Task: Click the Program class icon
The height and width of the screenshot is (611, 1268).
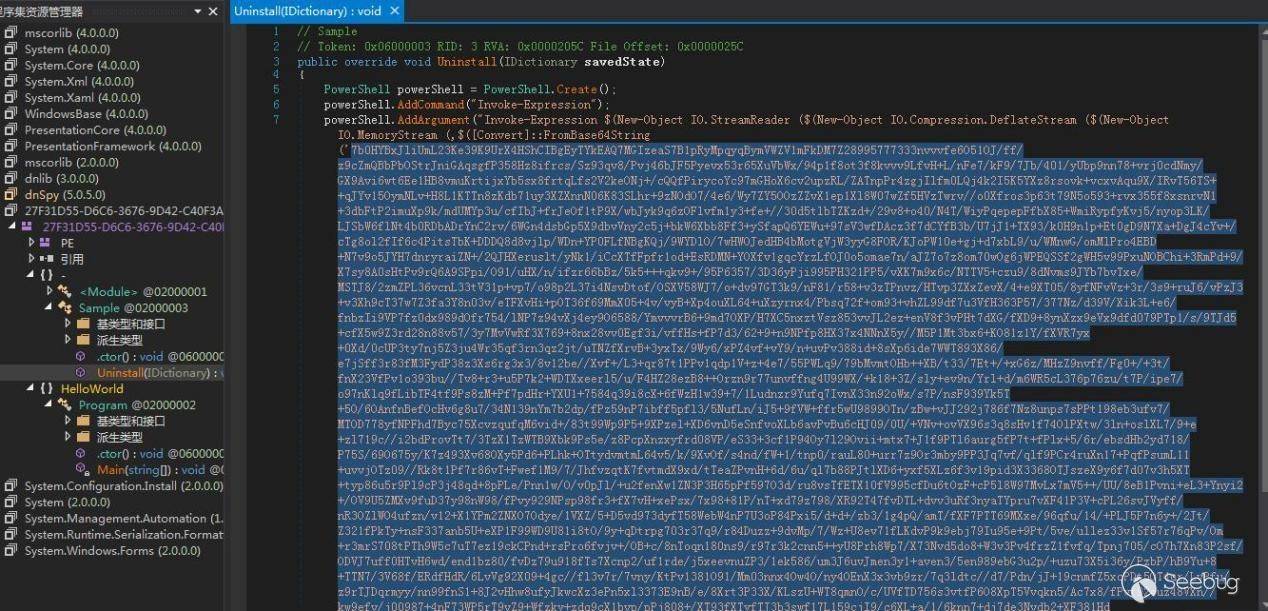Action: (66, 405)
